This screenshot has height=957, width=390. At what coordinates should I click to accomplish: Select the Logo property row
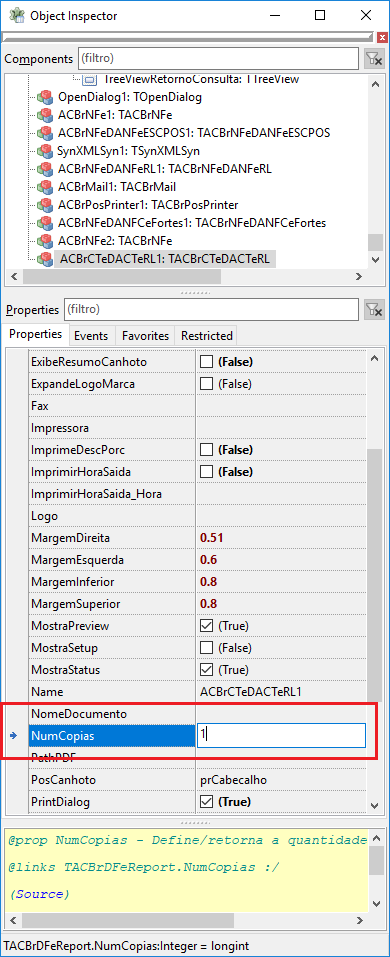[197, 516]
